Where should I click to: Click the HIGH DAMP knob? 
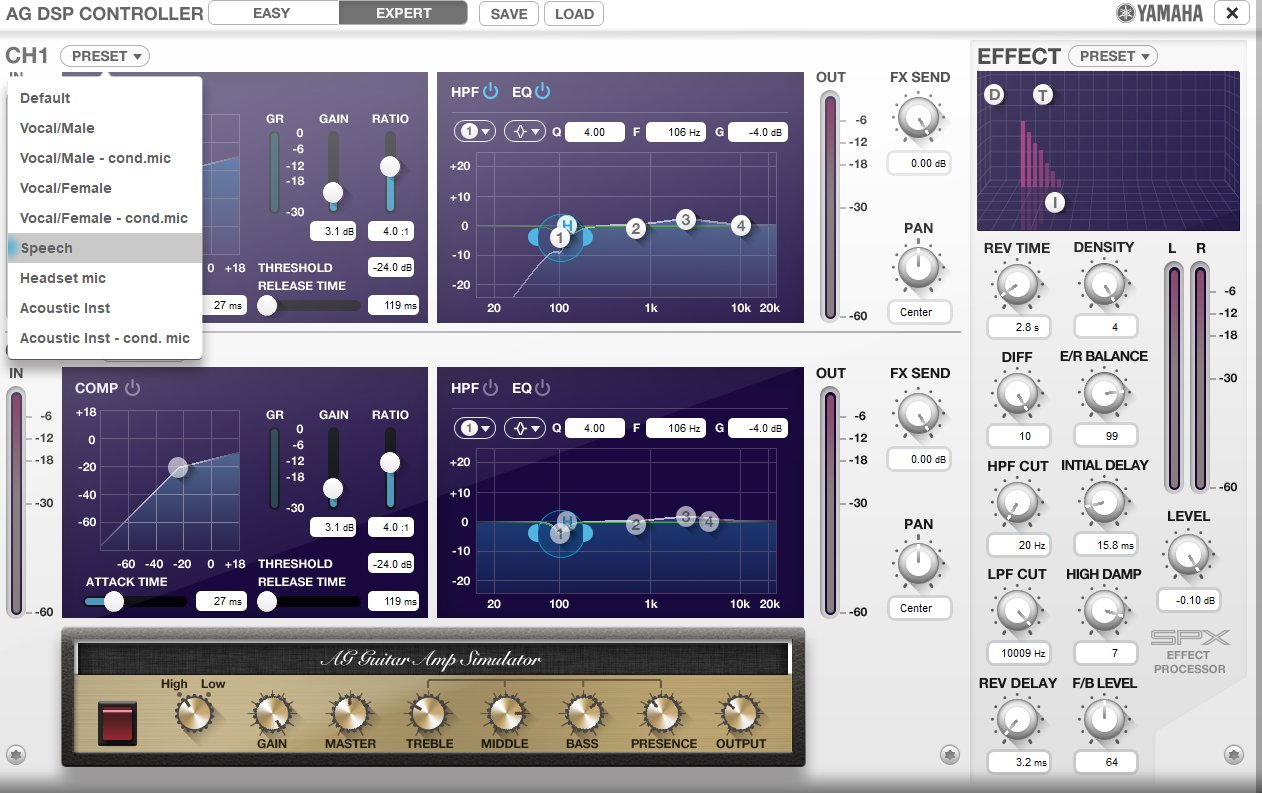(x=1103, y=612)
